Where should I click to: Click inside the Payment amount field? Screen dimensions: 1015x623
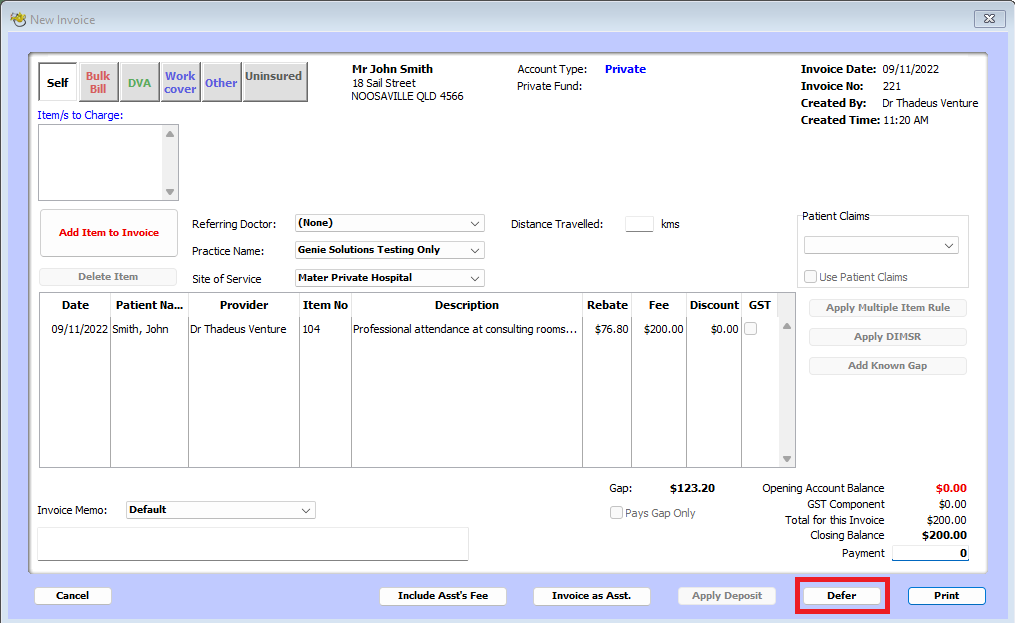pos(930,553)
